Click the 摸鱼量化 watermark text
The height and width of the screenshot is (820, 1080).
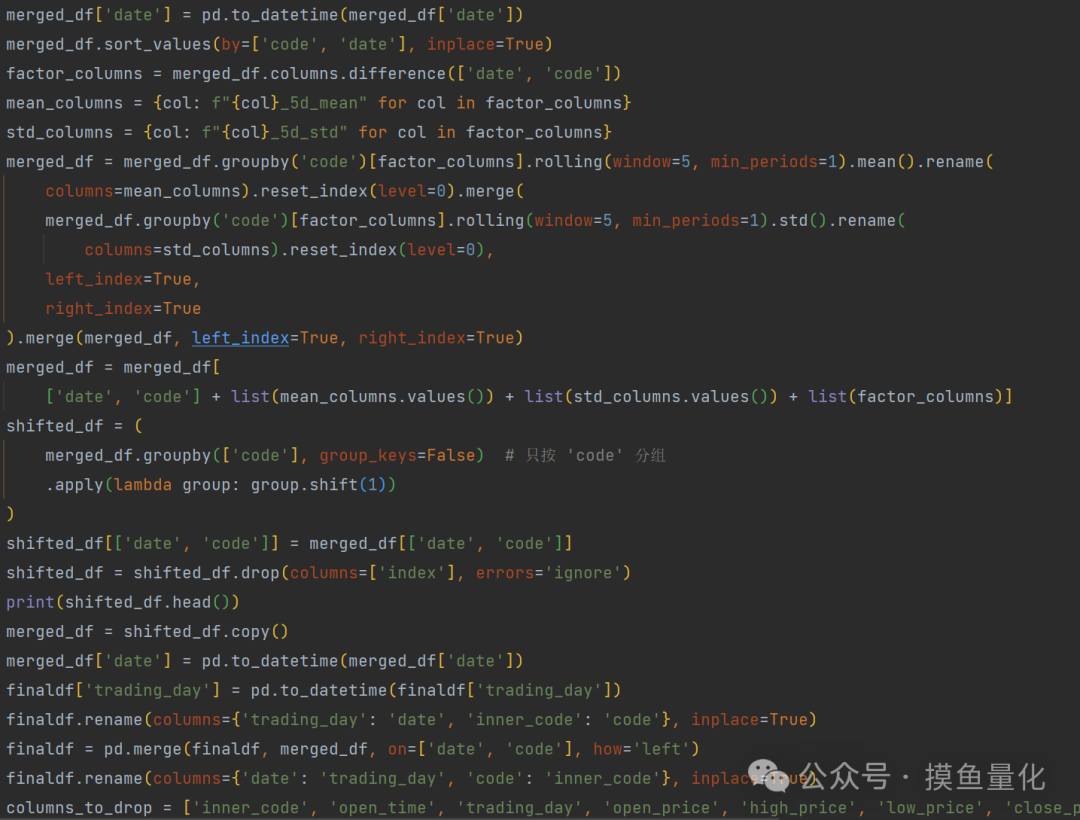[x=984, y=777]
